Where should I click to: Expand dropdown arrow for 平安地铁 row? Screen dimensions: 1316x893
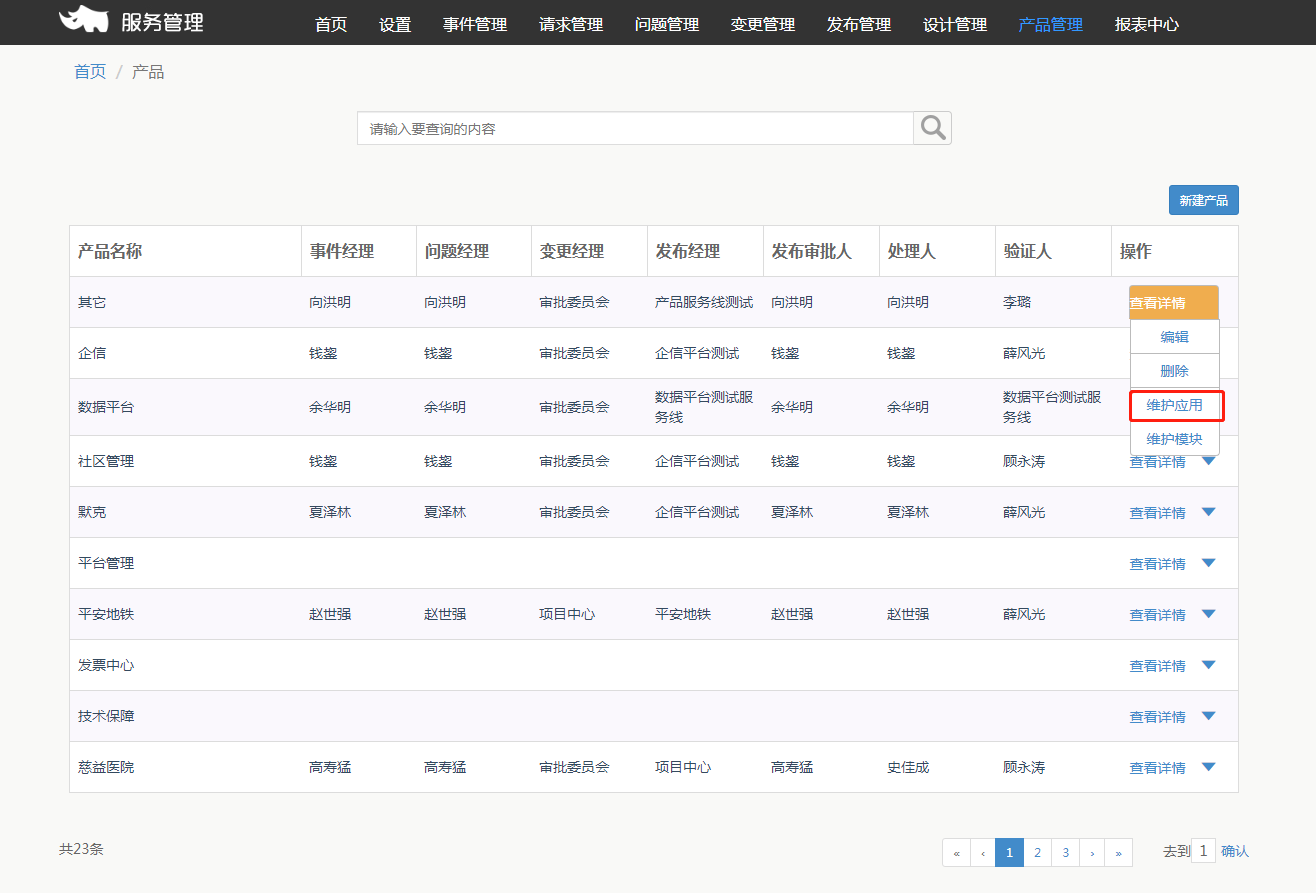[1208, 614]
